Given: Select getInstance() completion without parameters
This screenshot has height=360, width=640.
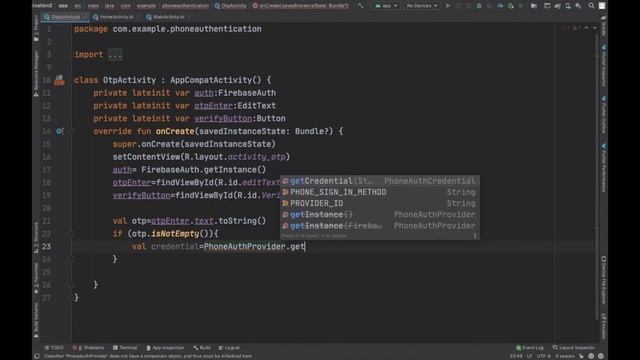Looking at the screenshot, I should [x=380, y=214].
